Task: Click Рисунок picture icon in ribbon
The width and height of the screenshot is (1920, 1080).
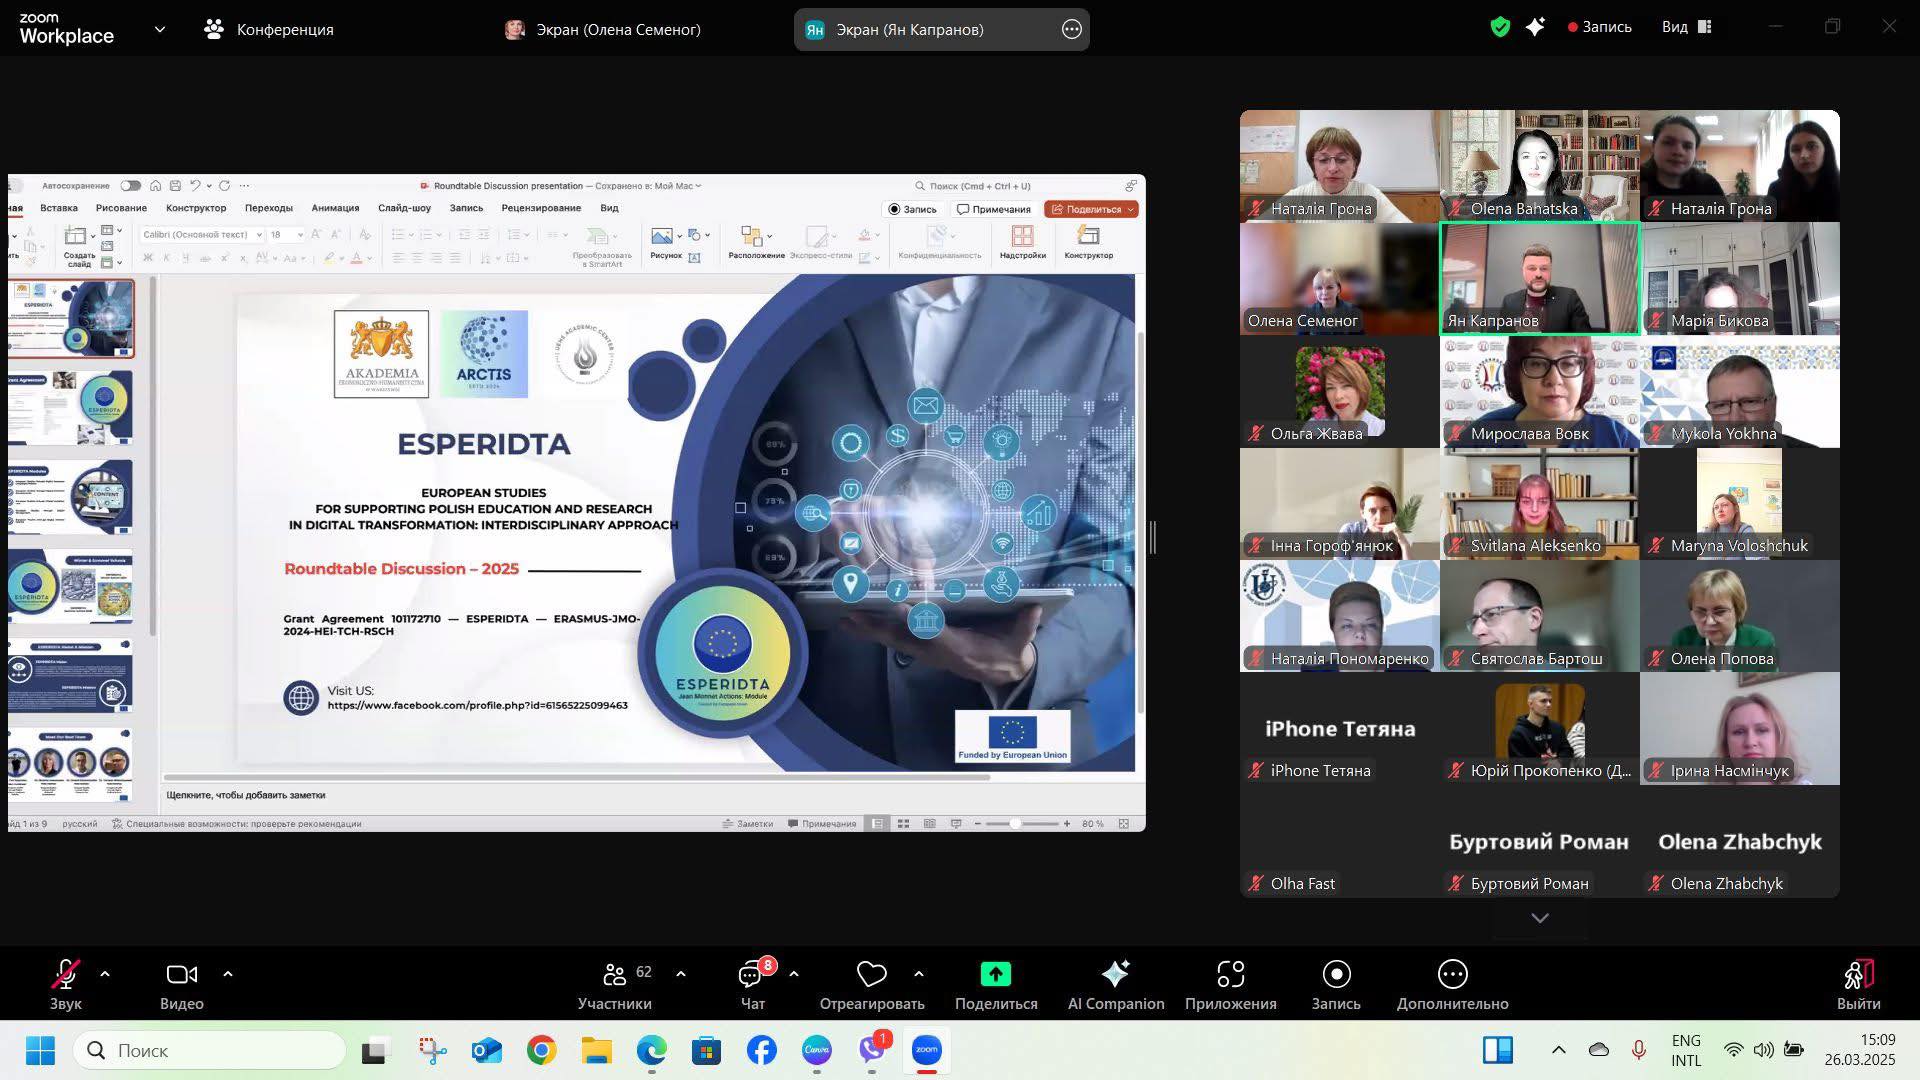Action: (x=662, y=236)
